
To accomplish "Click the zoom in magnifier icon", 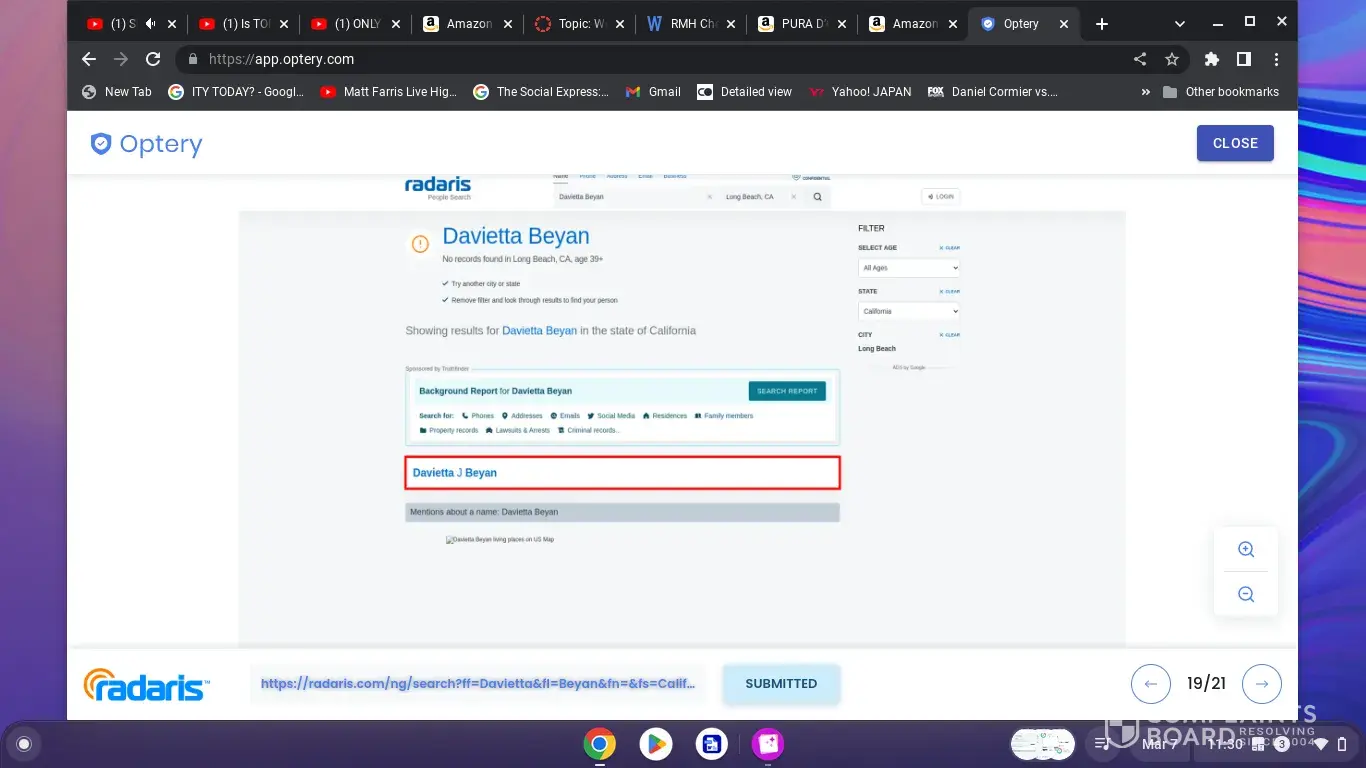I will (1245, 549).
